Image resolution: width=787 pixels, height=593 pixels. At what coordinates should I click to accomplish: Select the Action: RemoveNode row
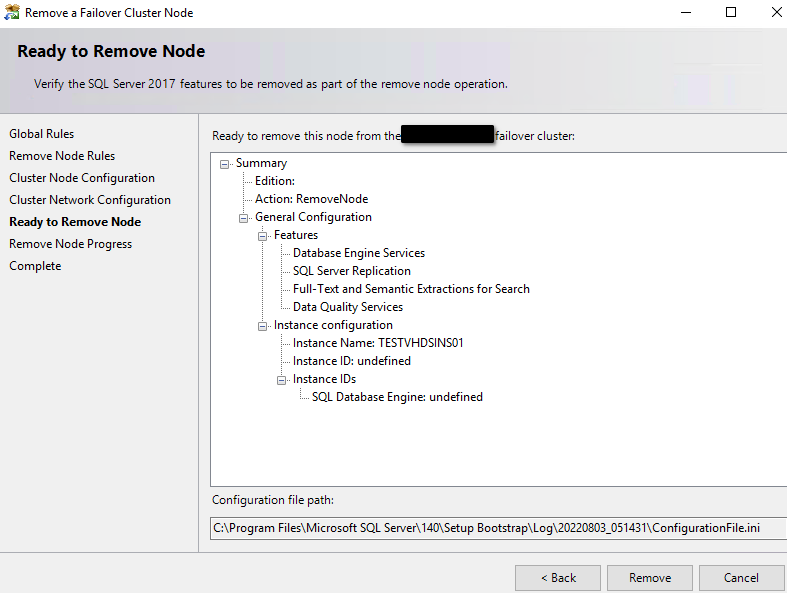[x=311, y=199]
